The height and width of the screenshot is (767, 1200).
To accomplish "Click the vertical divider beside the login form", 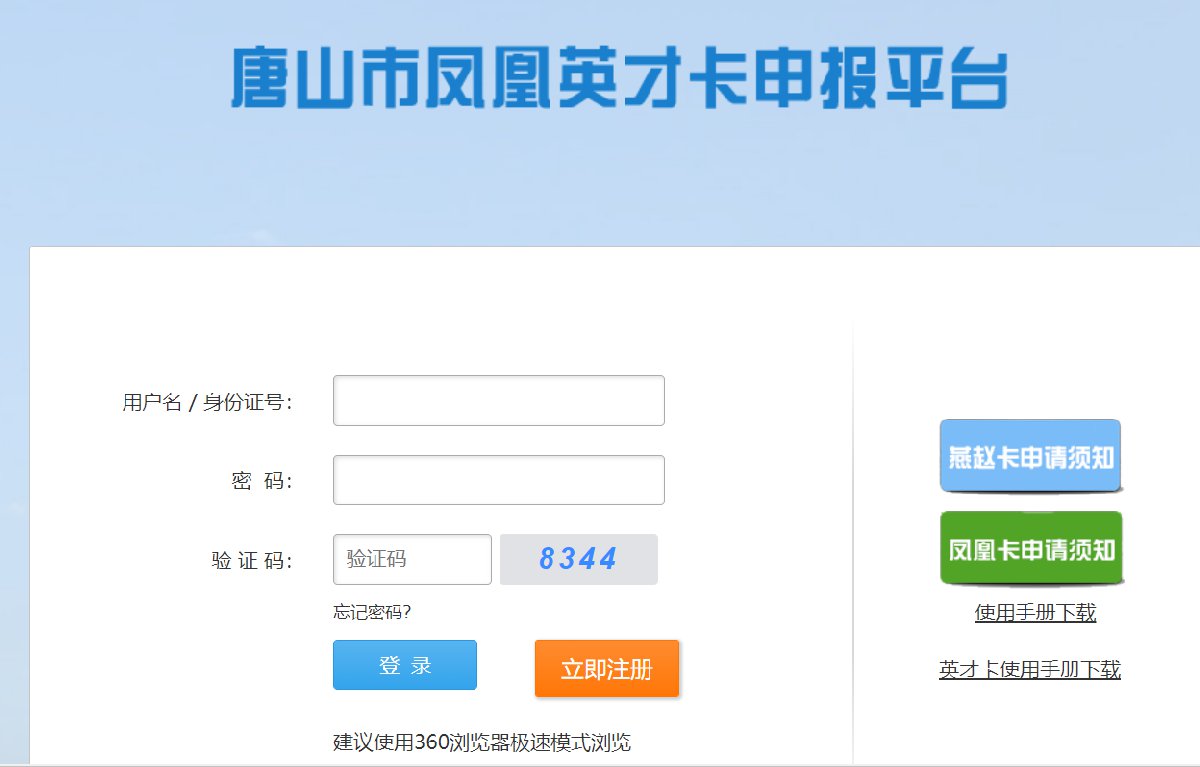I will pyautogui.click(x=853, y=540).
